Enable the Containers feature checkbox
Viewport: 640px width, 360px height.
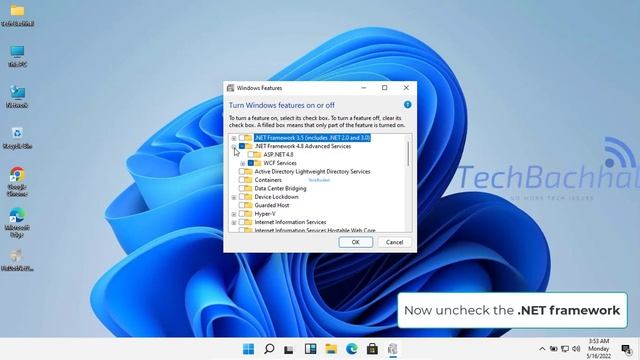point(242,180)
